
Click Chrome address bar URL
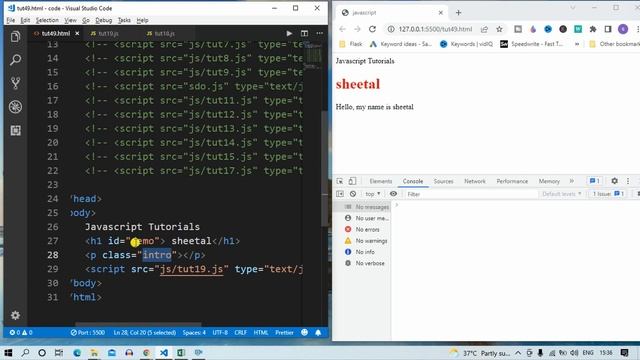point(435,29)
